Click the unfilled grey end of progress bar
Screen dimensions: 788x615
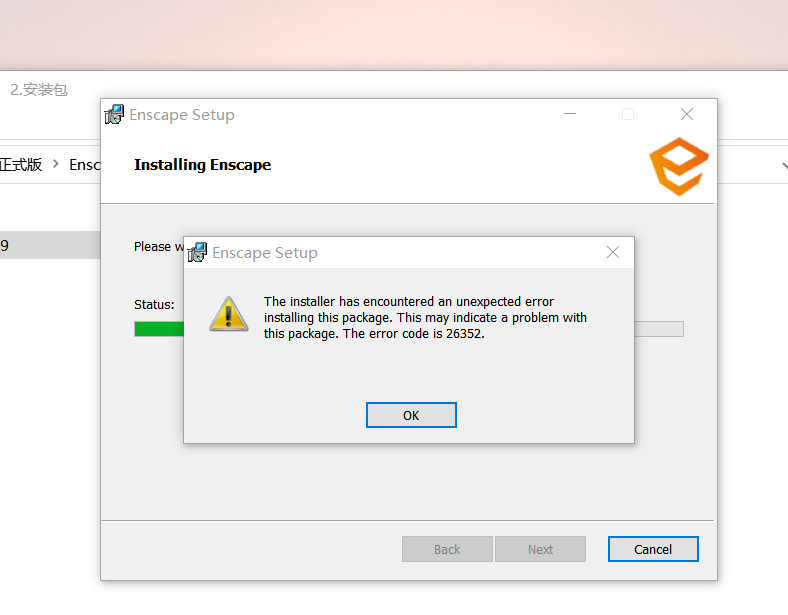tap(659, 329)
